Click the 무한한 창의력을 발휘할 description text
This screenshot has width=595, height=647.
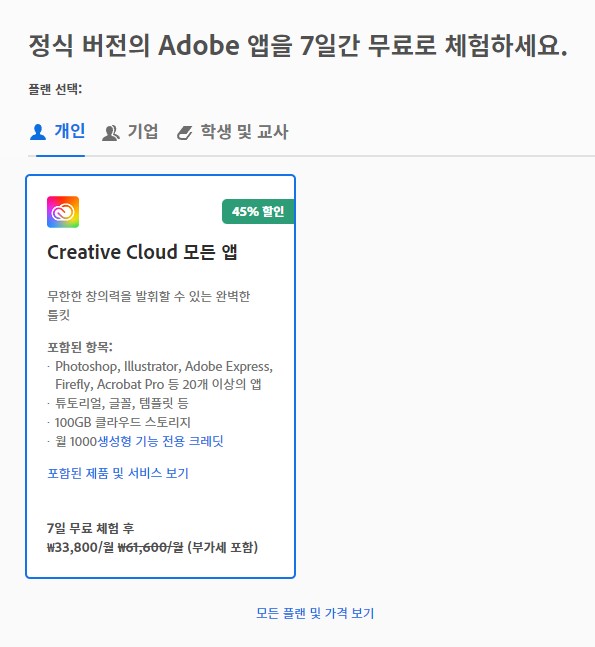point(149,305)
